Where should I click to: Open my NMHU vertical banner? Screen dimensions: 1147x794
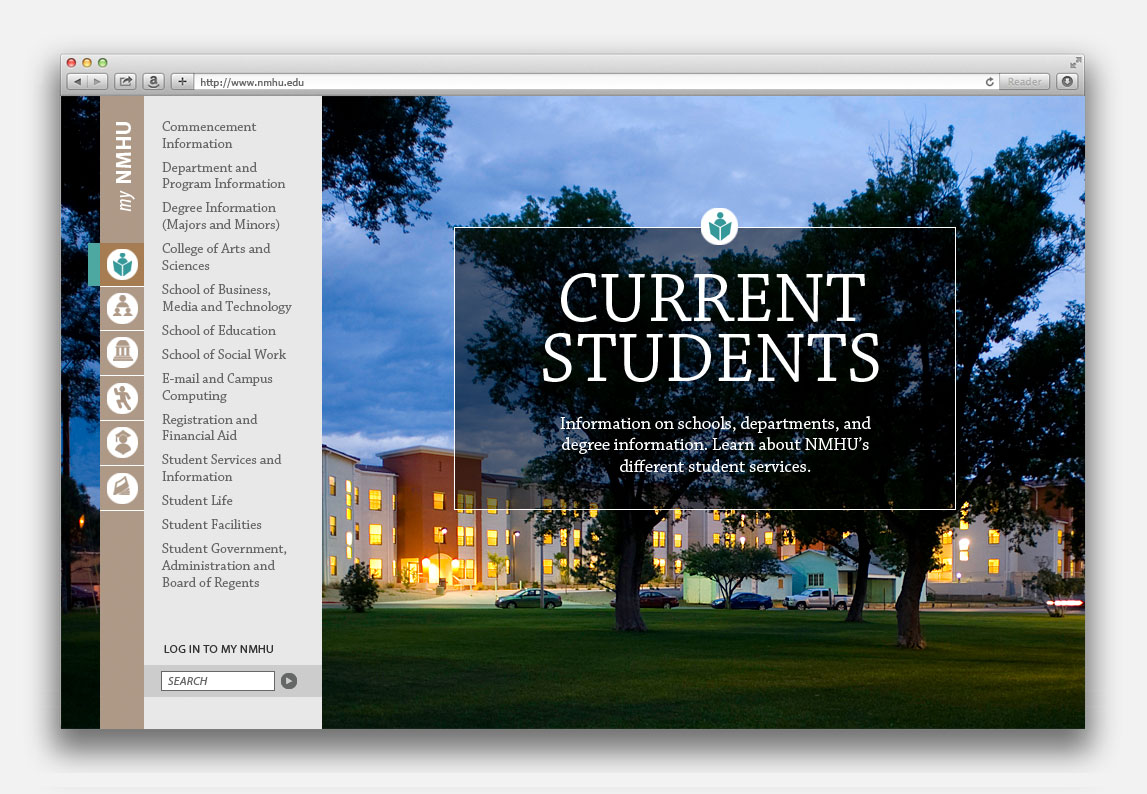123,166
